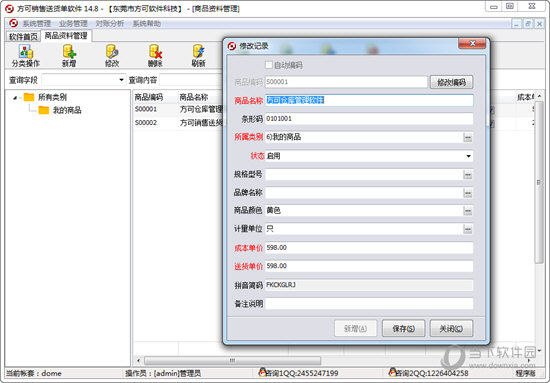Screen dimensions: 550x383
Task: Switch to the 软件首页 tab
Action: click(23, 36)
